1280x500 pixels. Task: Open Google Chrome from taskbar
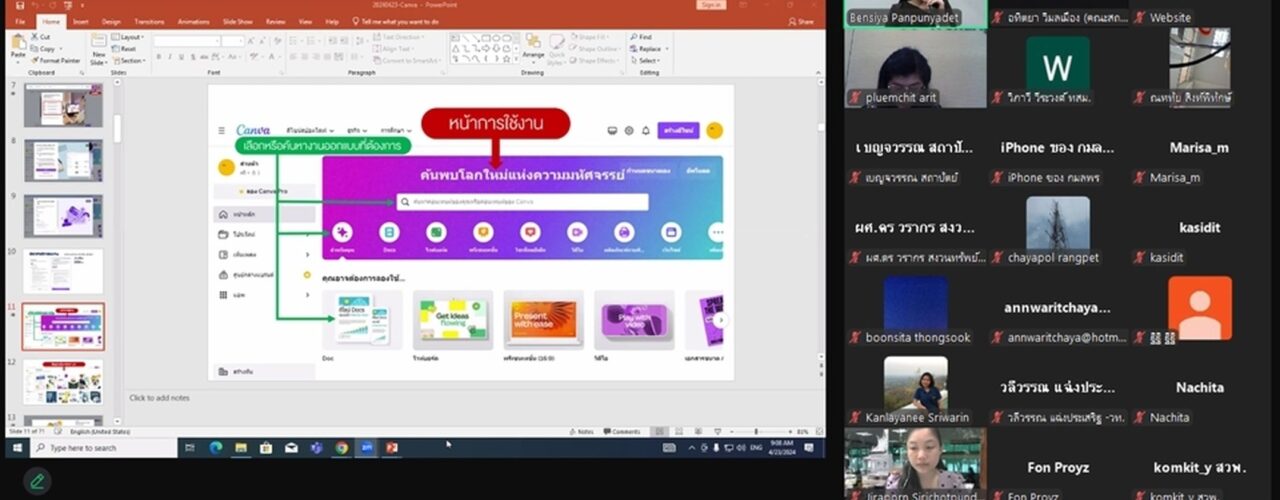(x=341, y=448)
